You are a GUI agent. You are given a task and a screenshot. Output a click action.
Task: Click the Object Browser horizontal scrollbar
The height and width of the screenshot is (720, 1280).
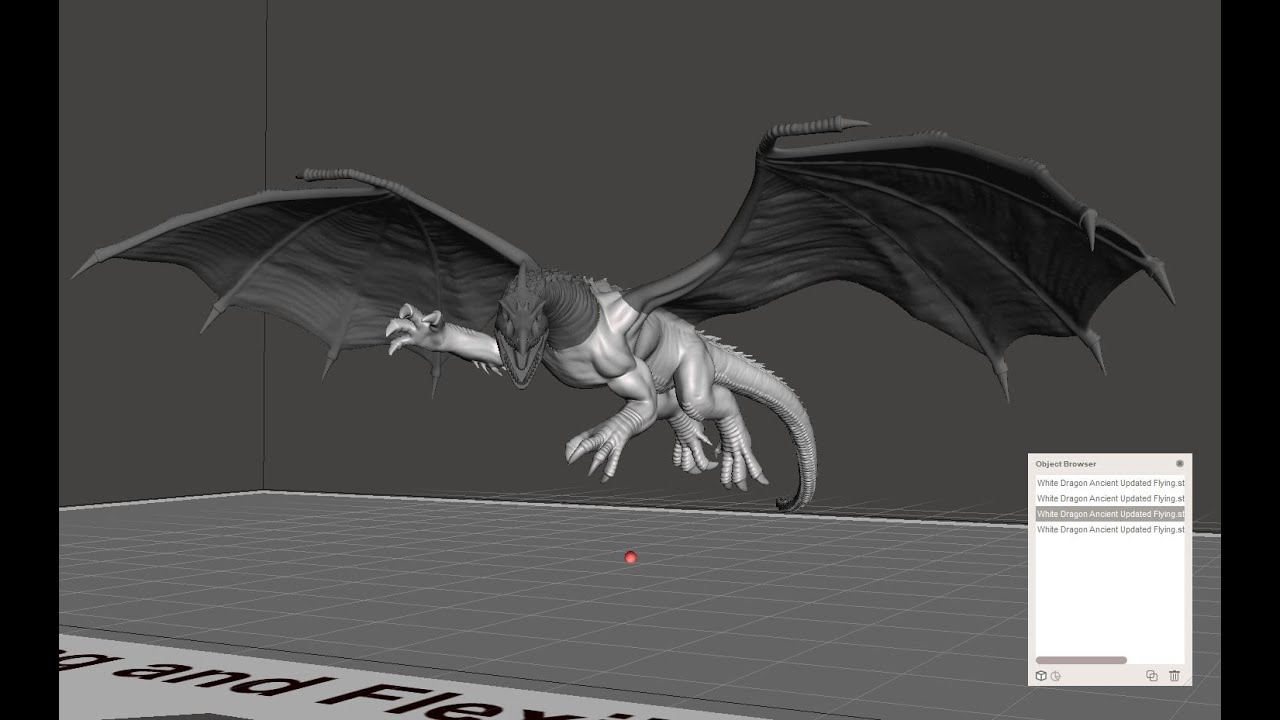coord(1081,660)
